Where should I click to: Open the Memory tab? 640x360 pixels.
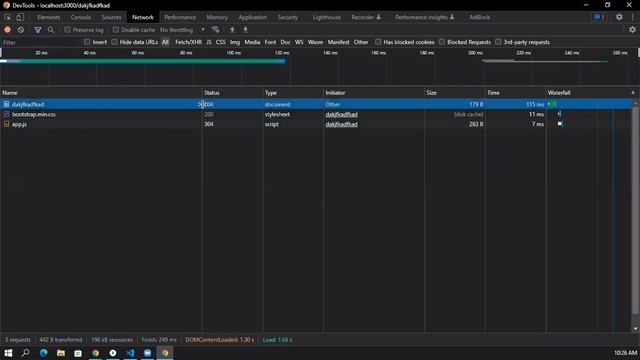point(217,17)
